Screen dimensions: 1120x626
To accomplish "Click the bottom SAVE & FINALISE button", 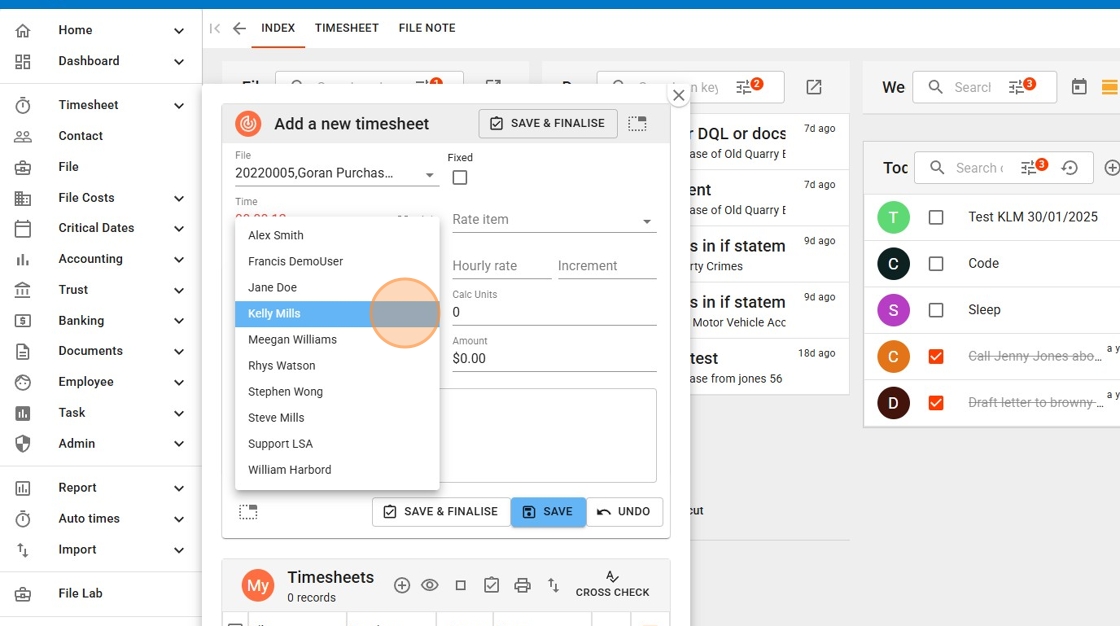I will click(x=441, y=512).
